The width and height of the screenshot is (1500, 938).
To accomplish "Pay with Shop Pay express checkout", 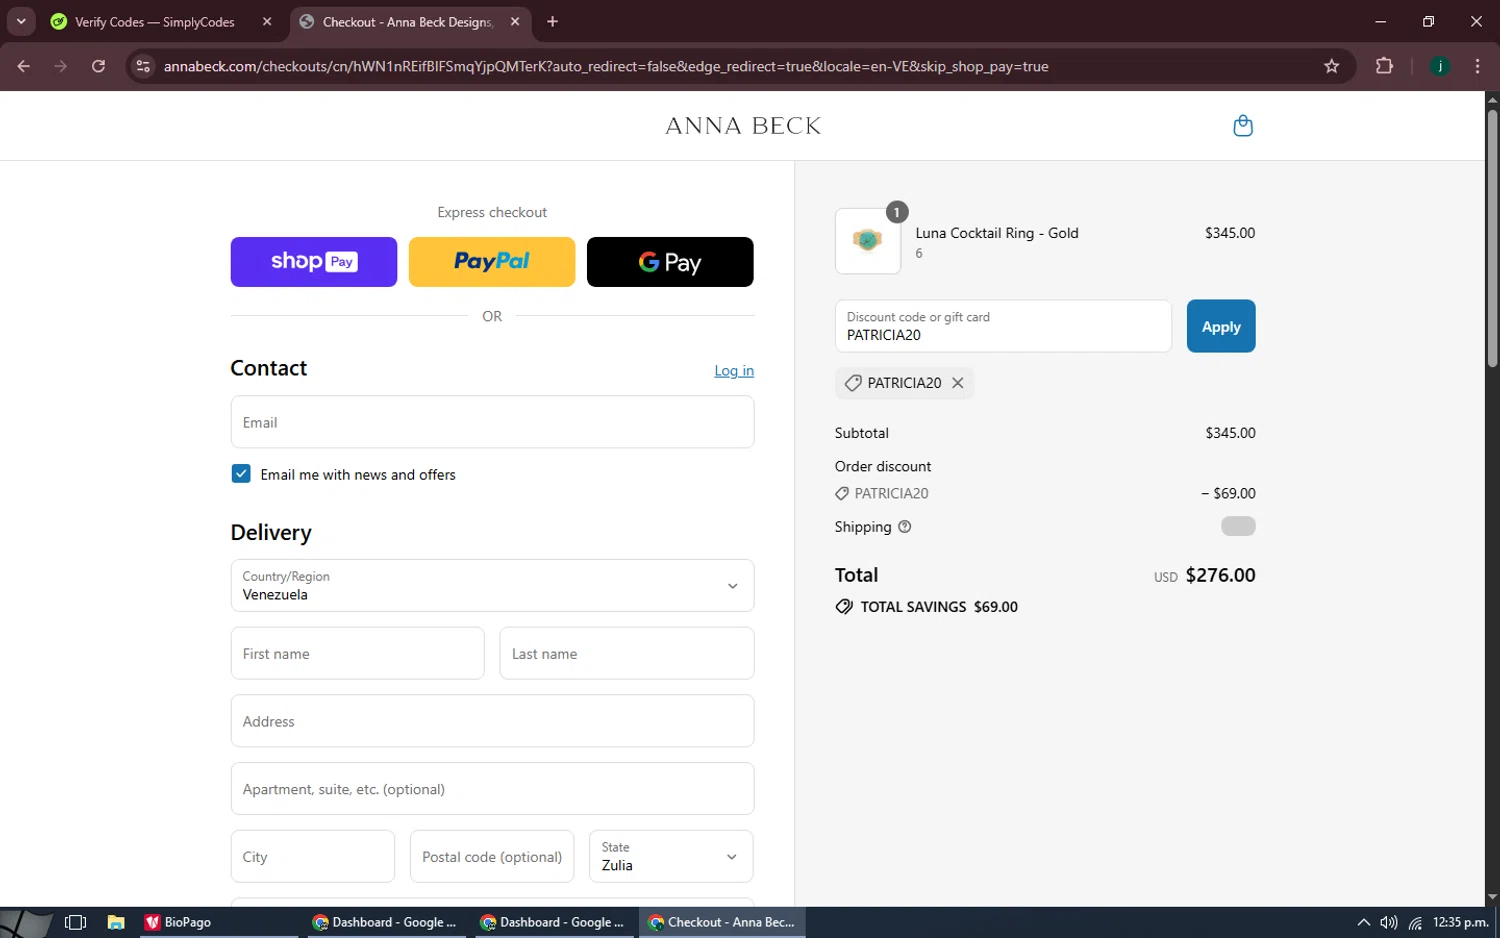I will point(314,262).
